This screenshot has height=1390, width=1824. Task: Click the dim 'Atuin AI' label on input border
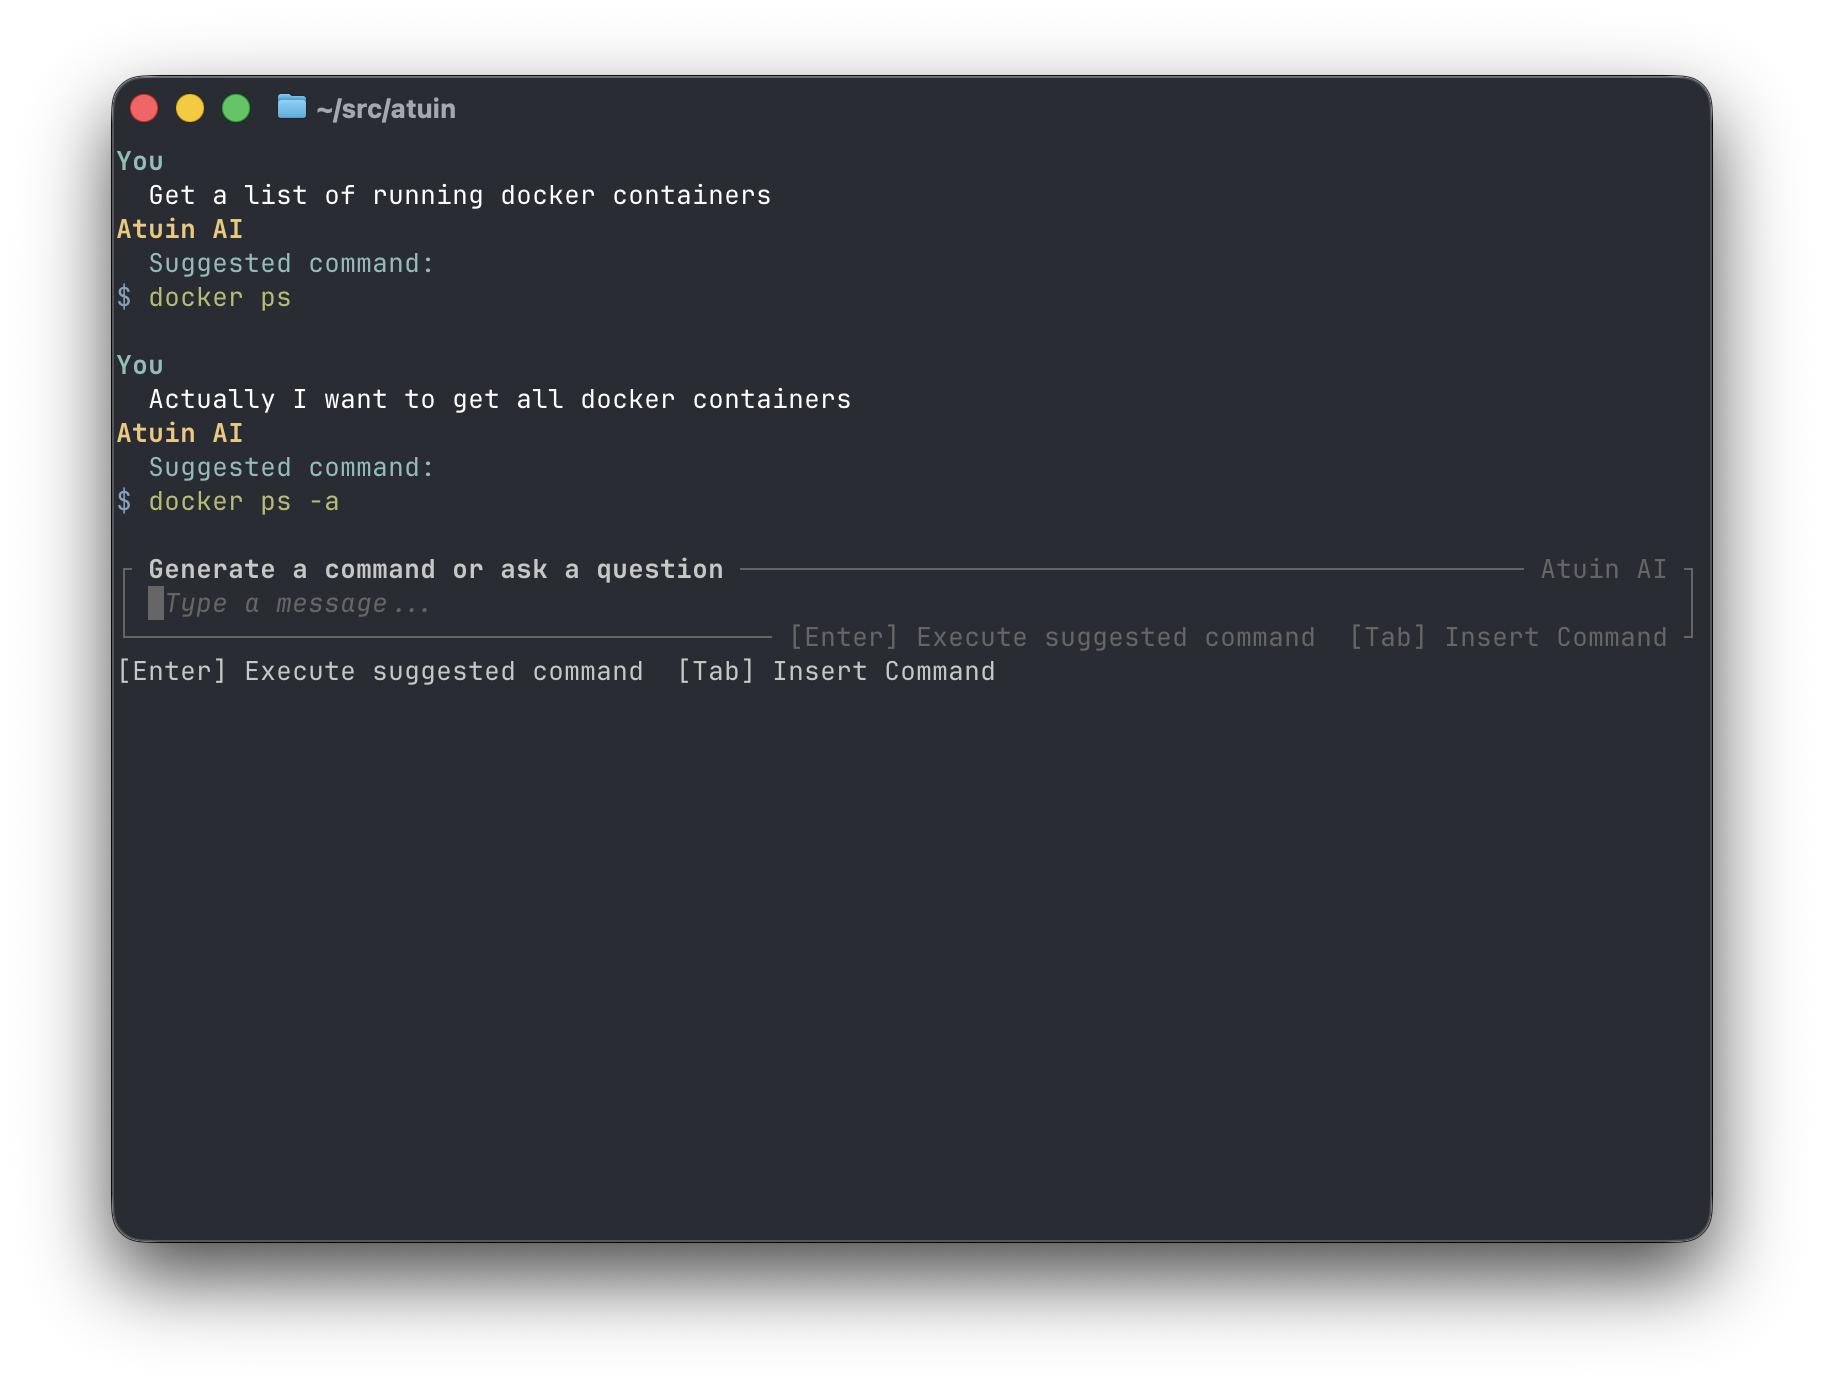[x=1603, y=570]
